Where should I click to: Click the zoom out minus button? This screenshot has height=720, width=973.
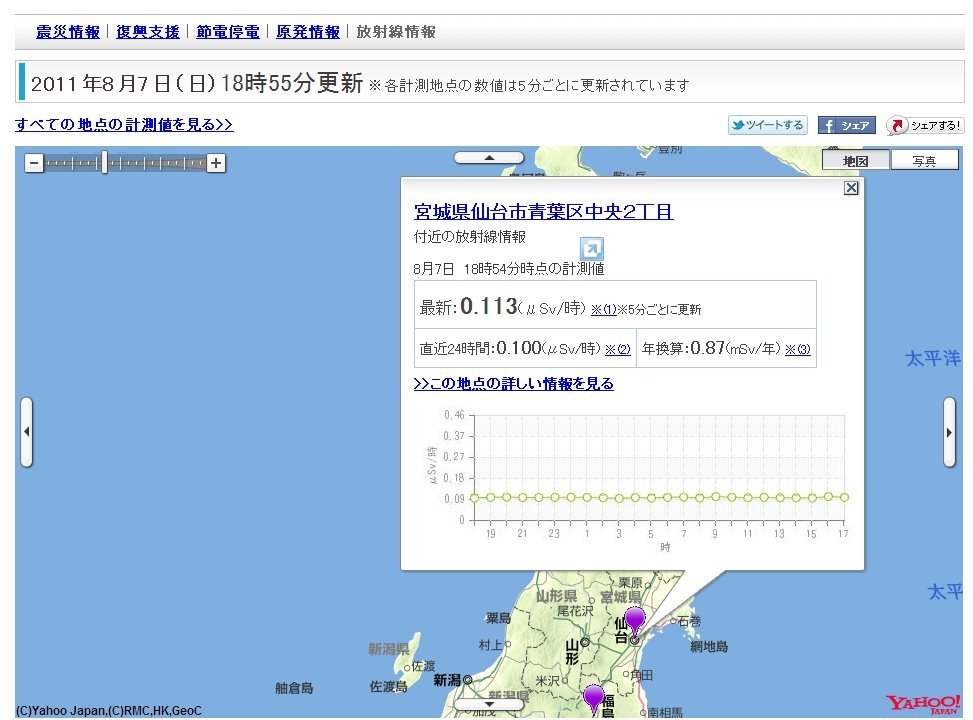[34, 163]
